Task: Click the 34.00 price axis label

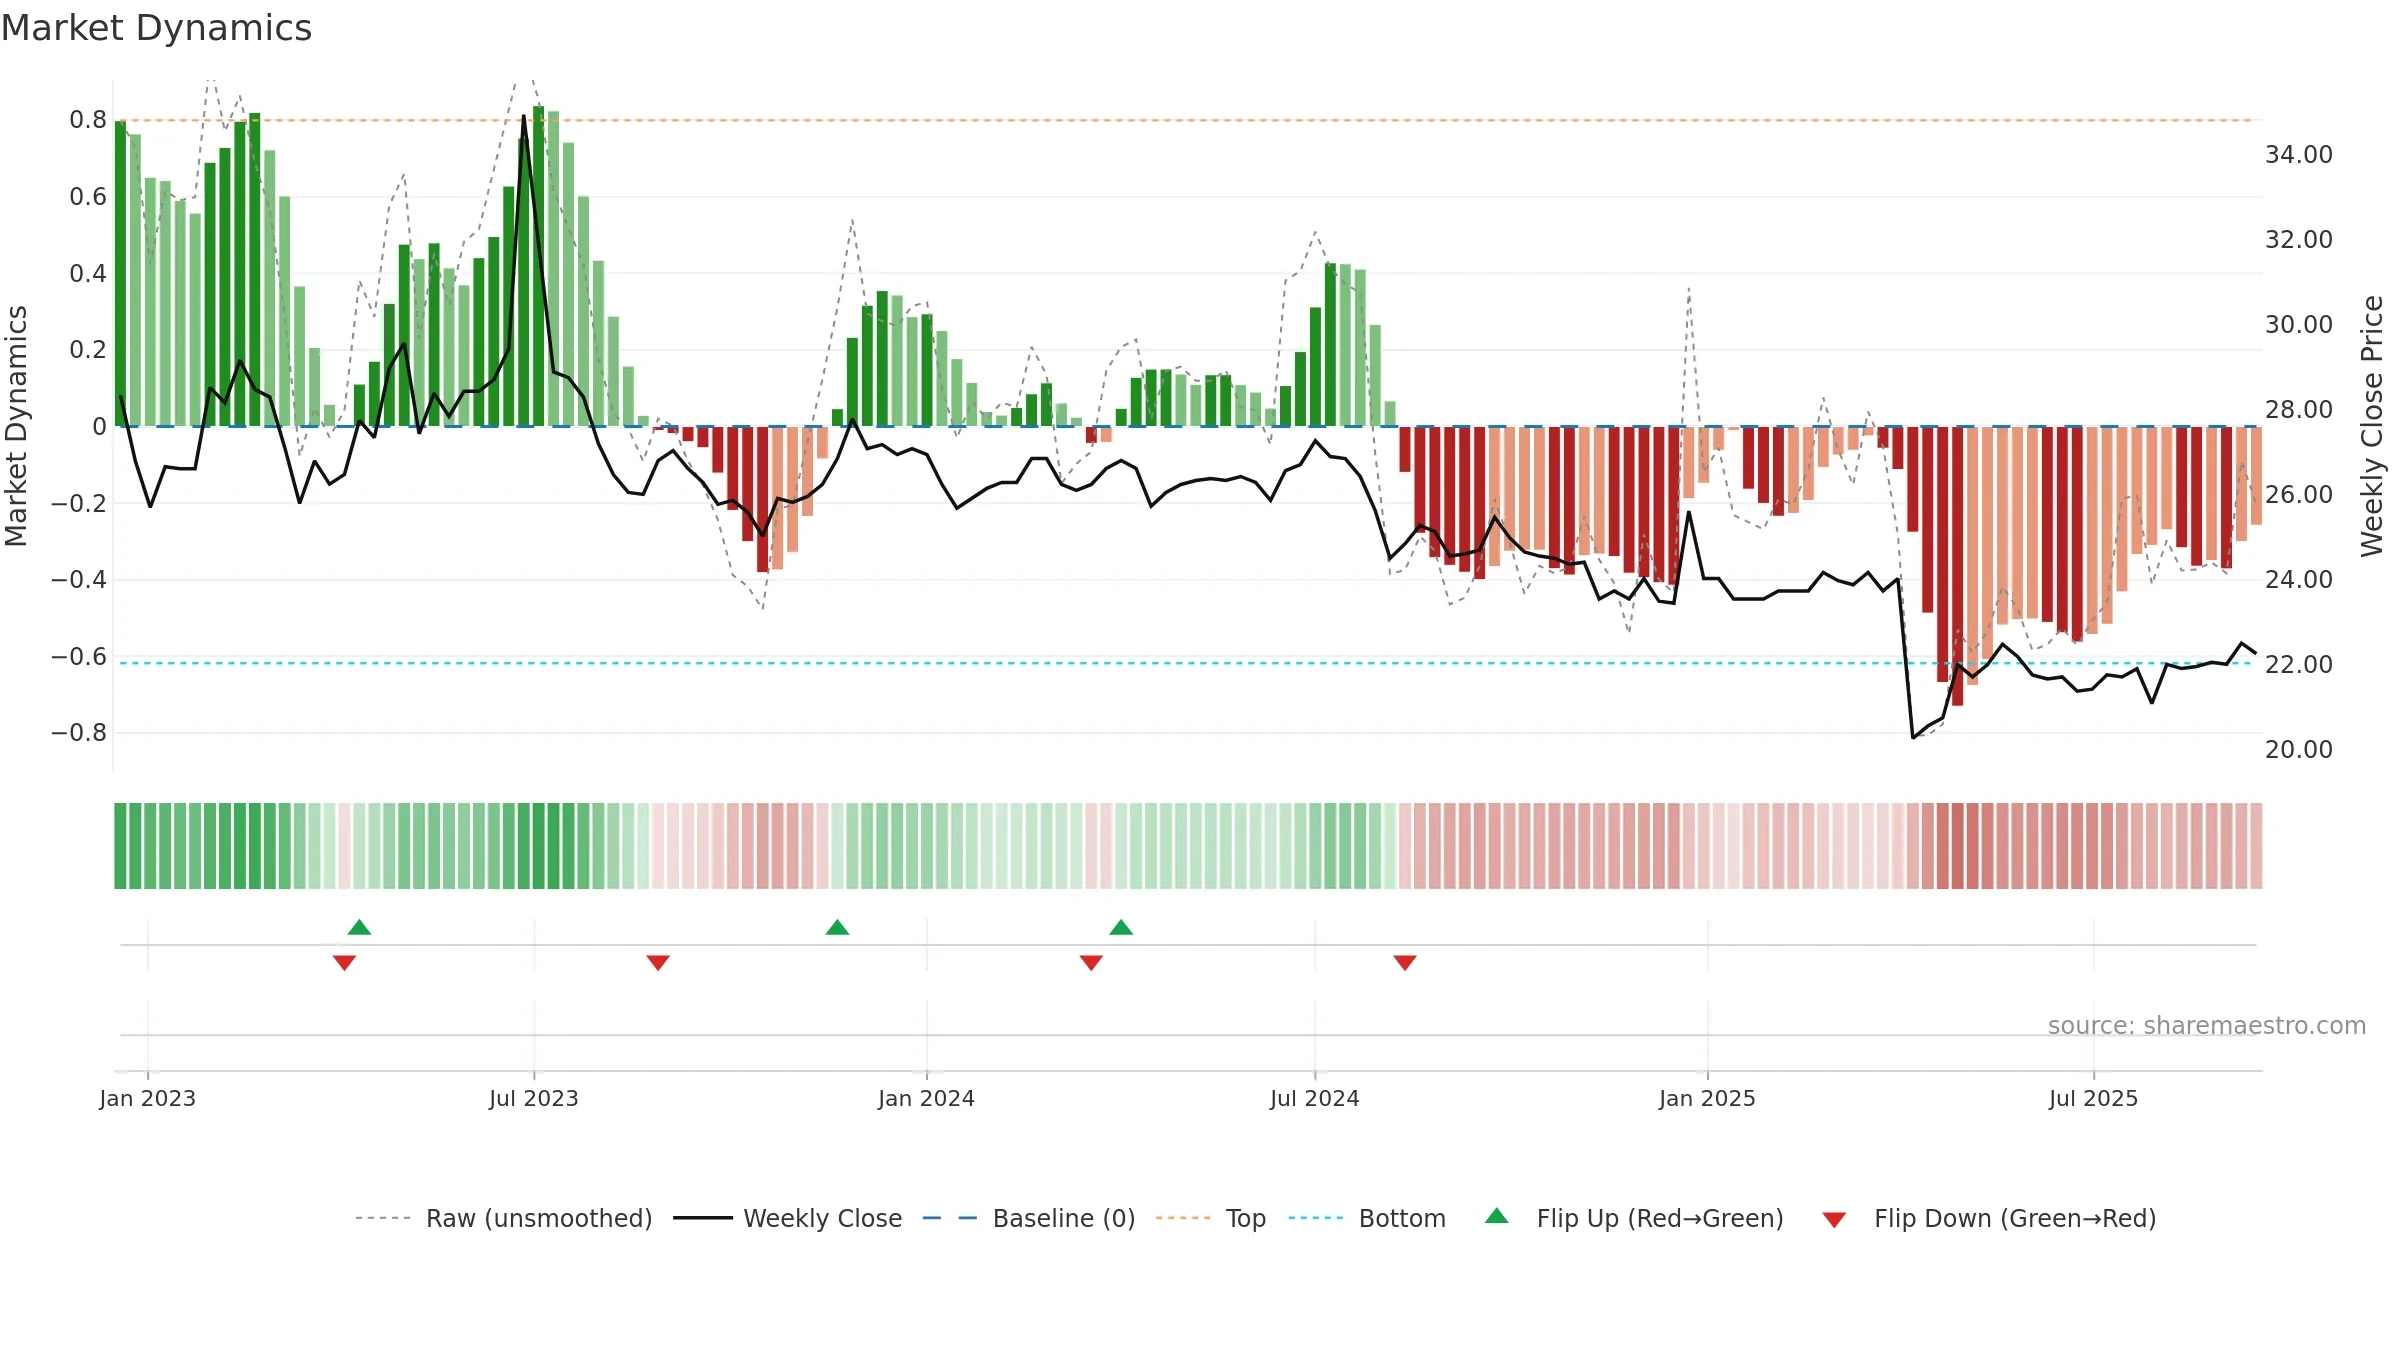Action: click(x=2299, y=154)
